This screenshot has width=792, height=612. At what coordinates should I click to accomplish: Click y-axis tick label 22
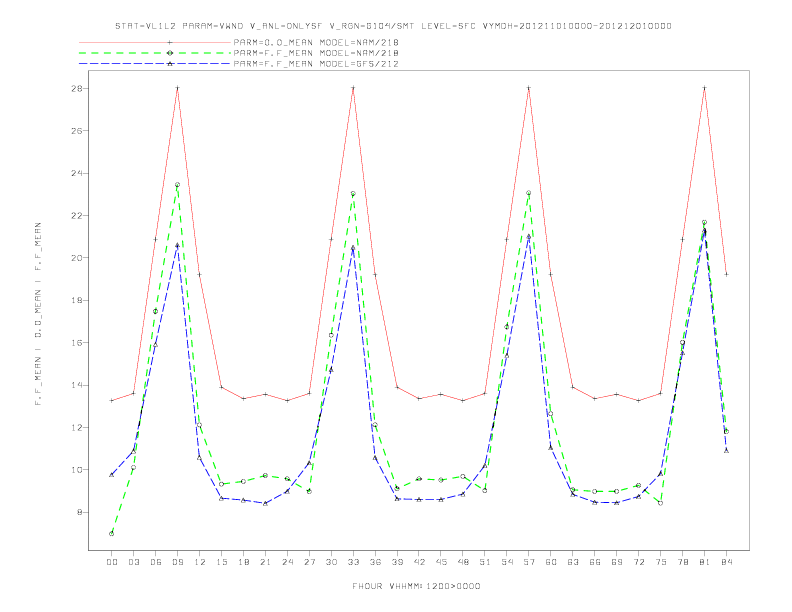(x=79, y=216)
